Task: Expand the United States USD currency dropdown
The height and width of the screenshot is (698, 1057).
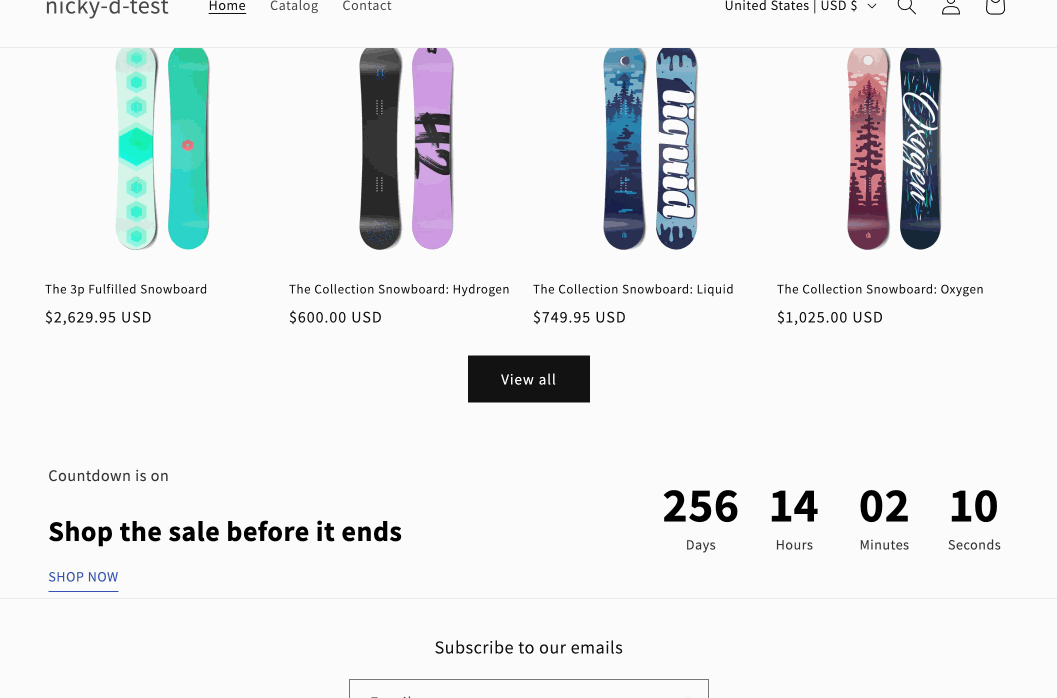Action: [x=800, y=7]
